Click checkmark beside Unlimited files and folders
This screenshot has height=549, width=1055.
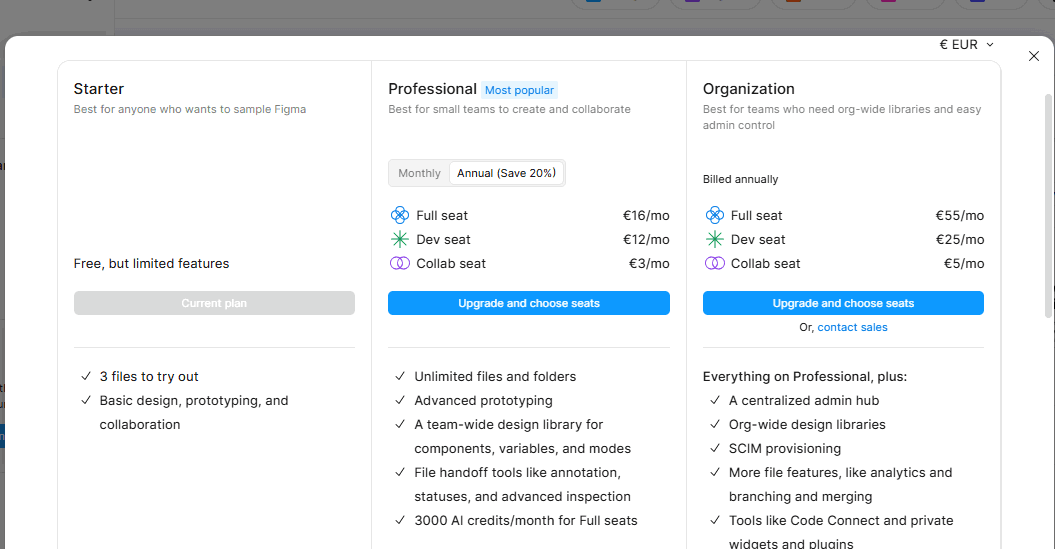pos(400,377)
